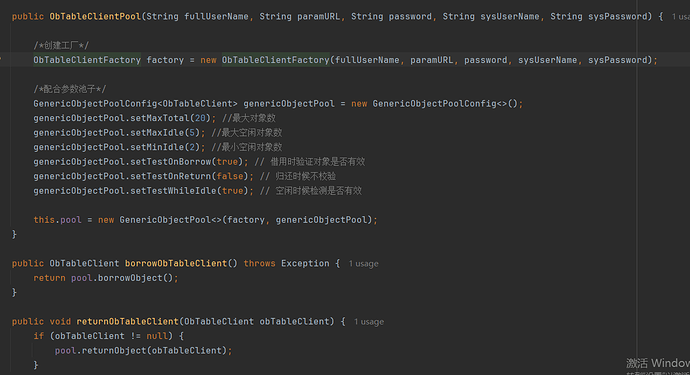
Task: Click the setMaxIdle method call
Action: (157, 132)
